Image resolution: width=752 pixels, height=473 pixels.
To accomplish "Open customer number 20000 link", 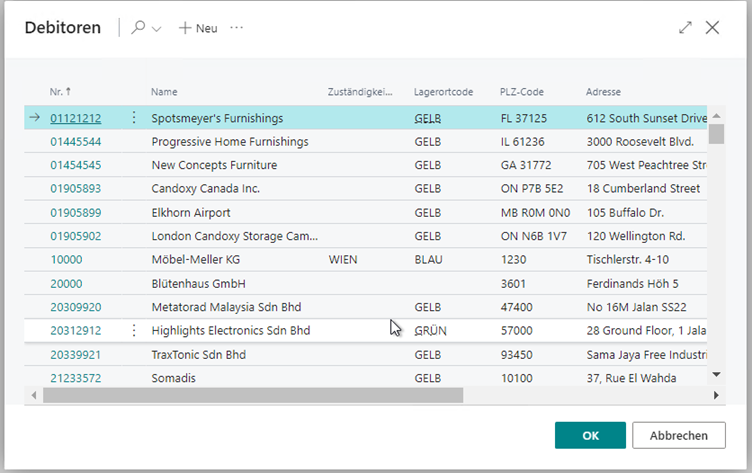I will click(66, 284).
